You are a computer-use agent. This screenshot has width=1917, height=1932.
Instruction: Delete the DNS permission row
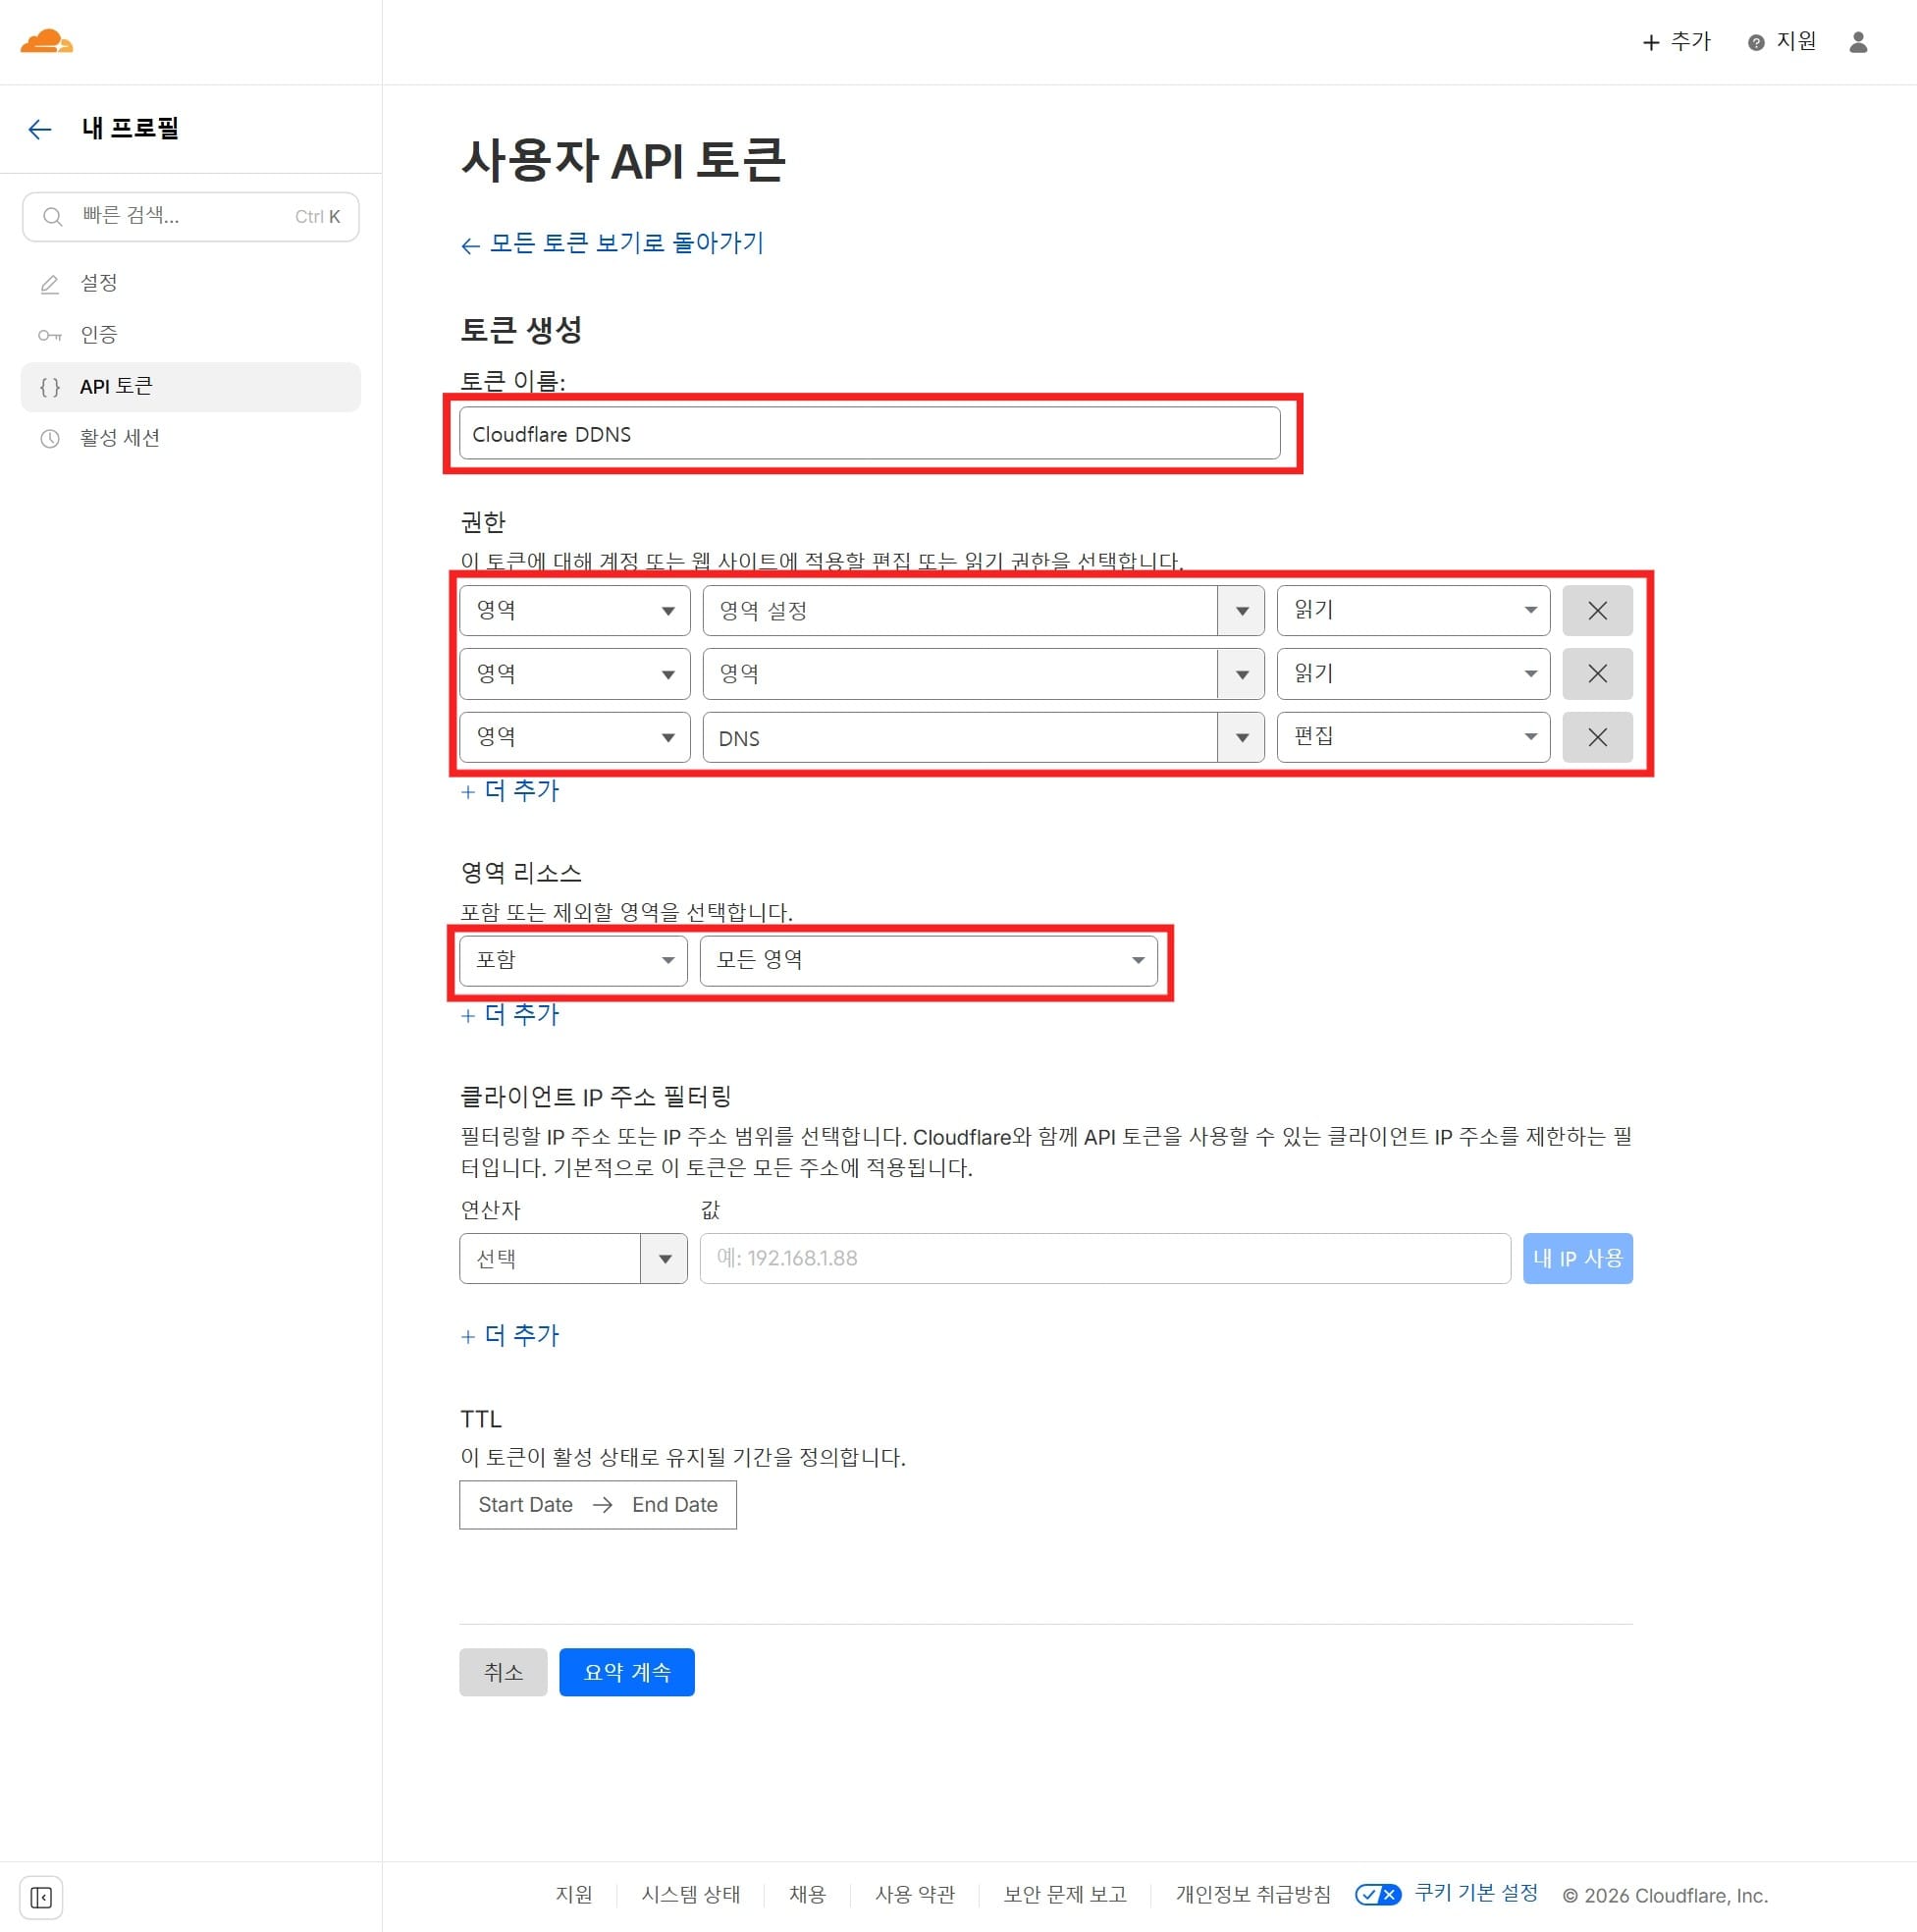point(1596,738)
